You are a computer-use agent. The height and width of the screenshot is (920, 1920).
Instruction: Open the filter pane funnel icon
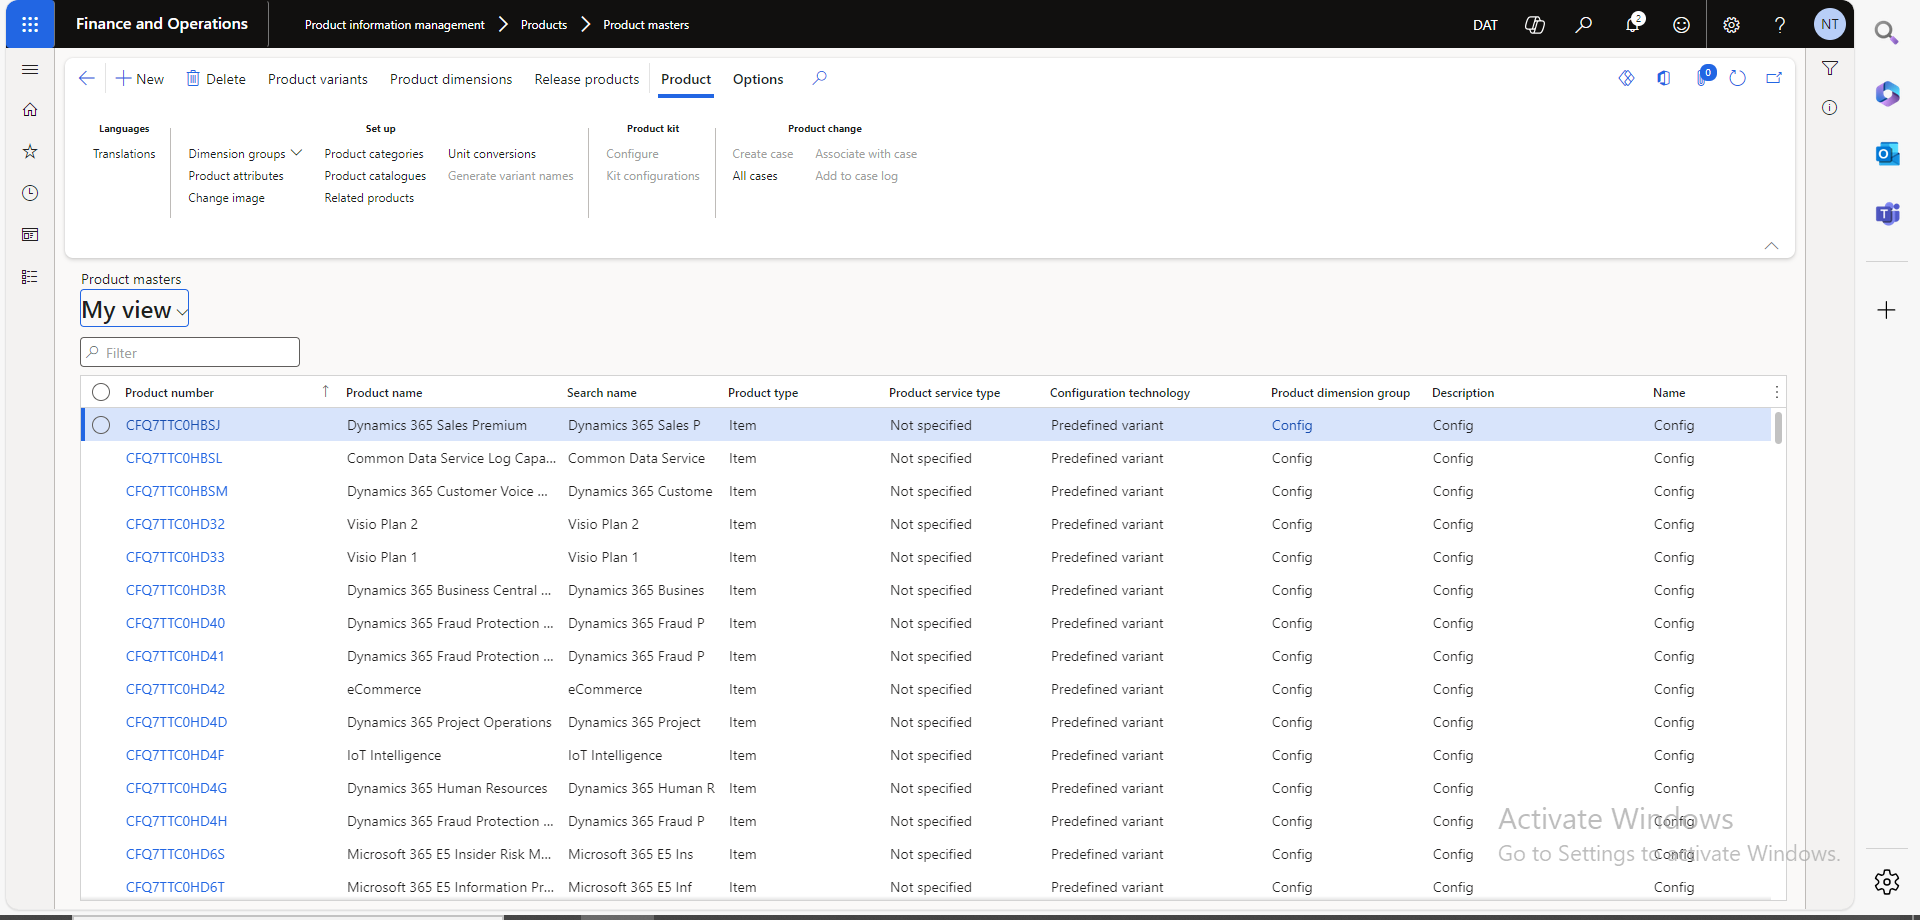click(1829, 68)
